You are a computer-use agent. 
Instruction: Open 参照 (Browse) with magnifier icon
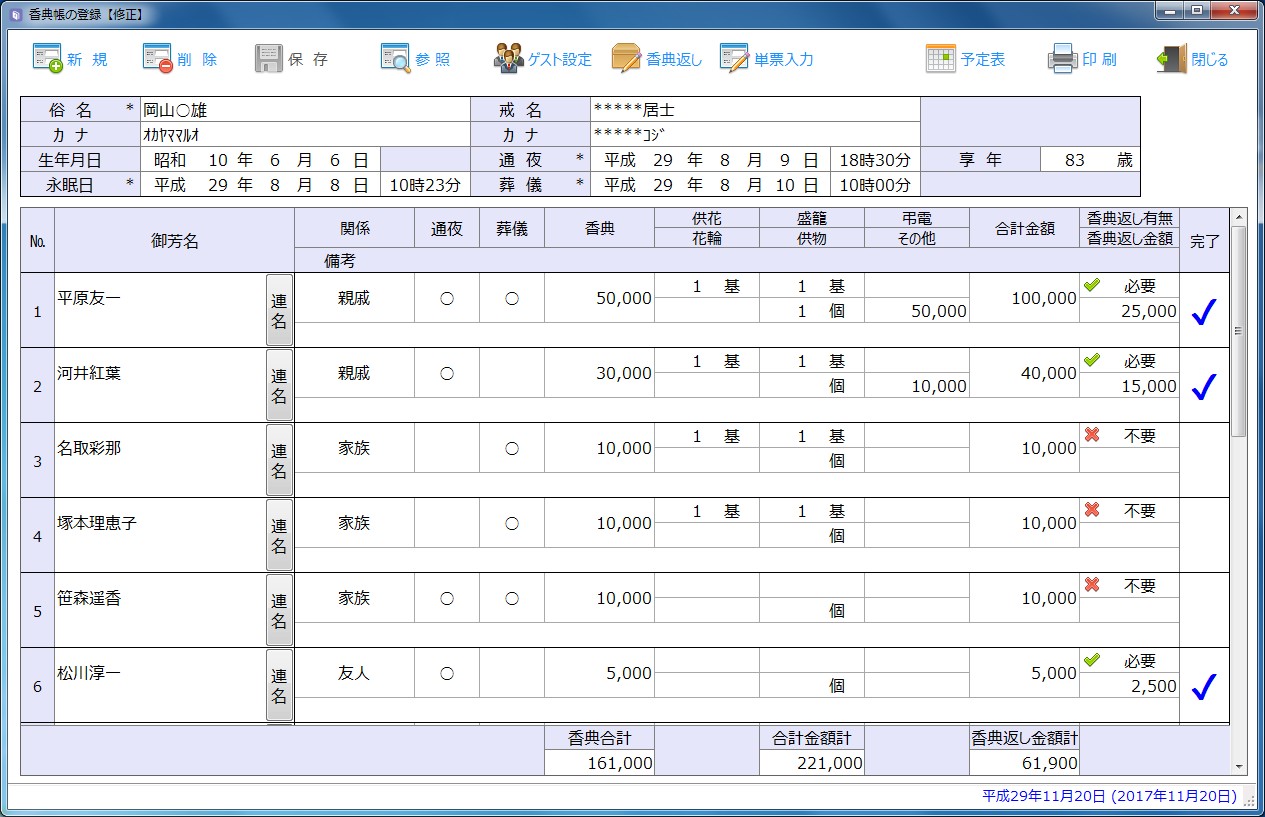click(x=396, y=59)
